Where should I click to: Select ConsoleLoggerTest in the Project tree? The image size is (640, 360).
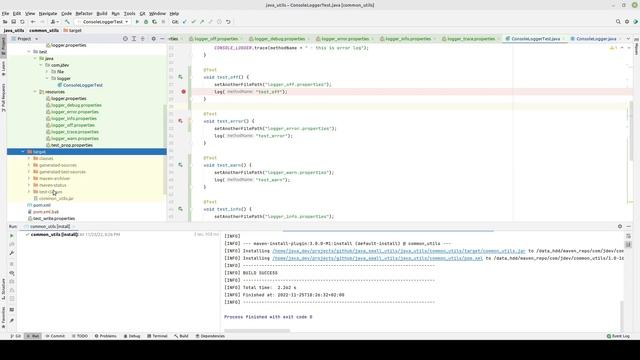point(83,85)
